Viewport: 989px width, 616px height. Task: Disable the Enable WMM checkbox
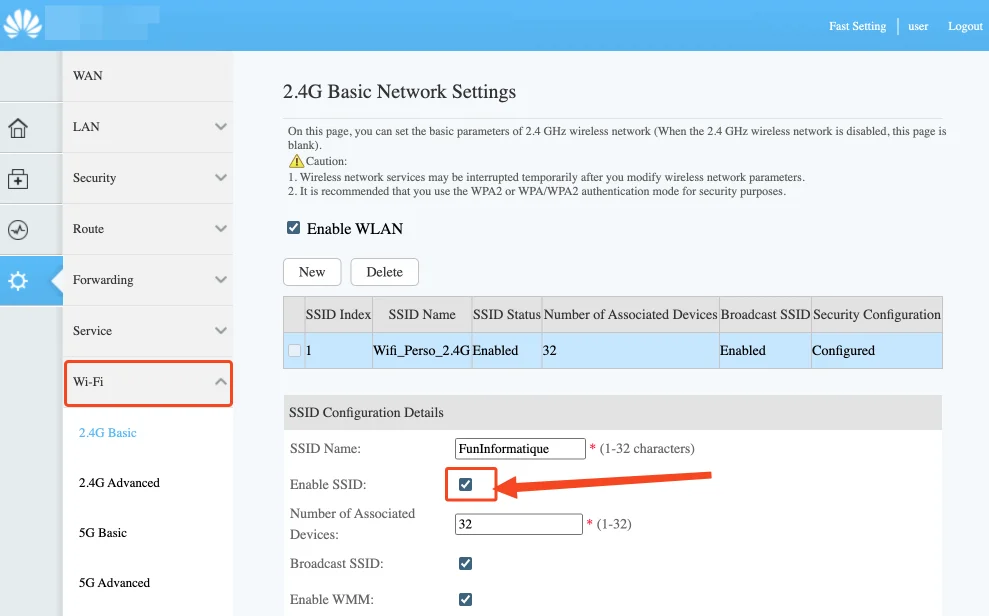[x=464, y=599]
